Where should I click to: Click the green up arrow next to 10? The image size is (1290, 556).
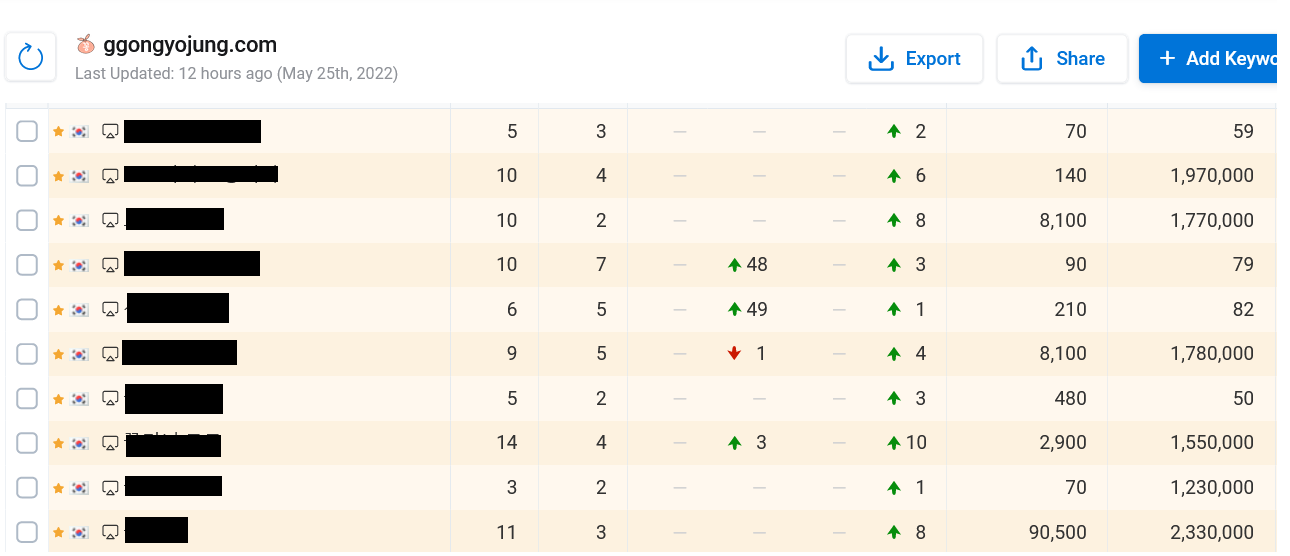point(894,442)
